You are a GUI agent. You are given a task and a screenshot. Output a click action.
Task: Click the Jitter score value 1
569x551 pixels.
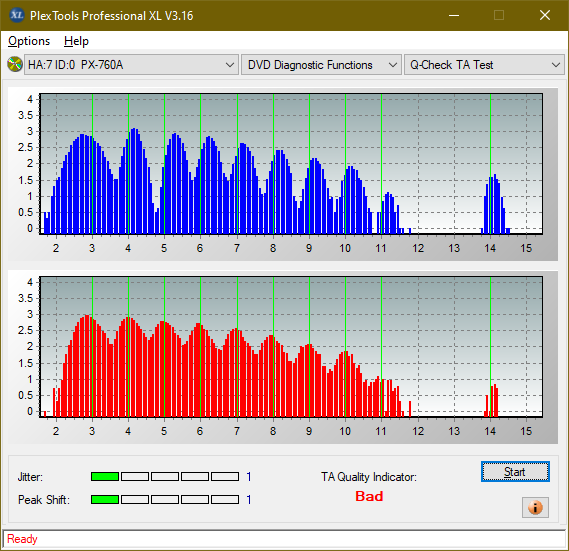coord(249,477)
